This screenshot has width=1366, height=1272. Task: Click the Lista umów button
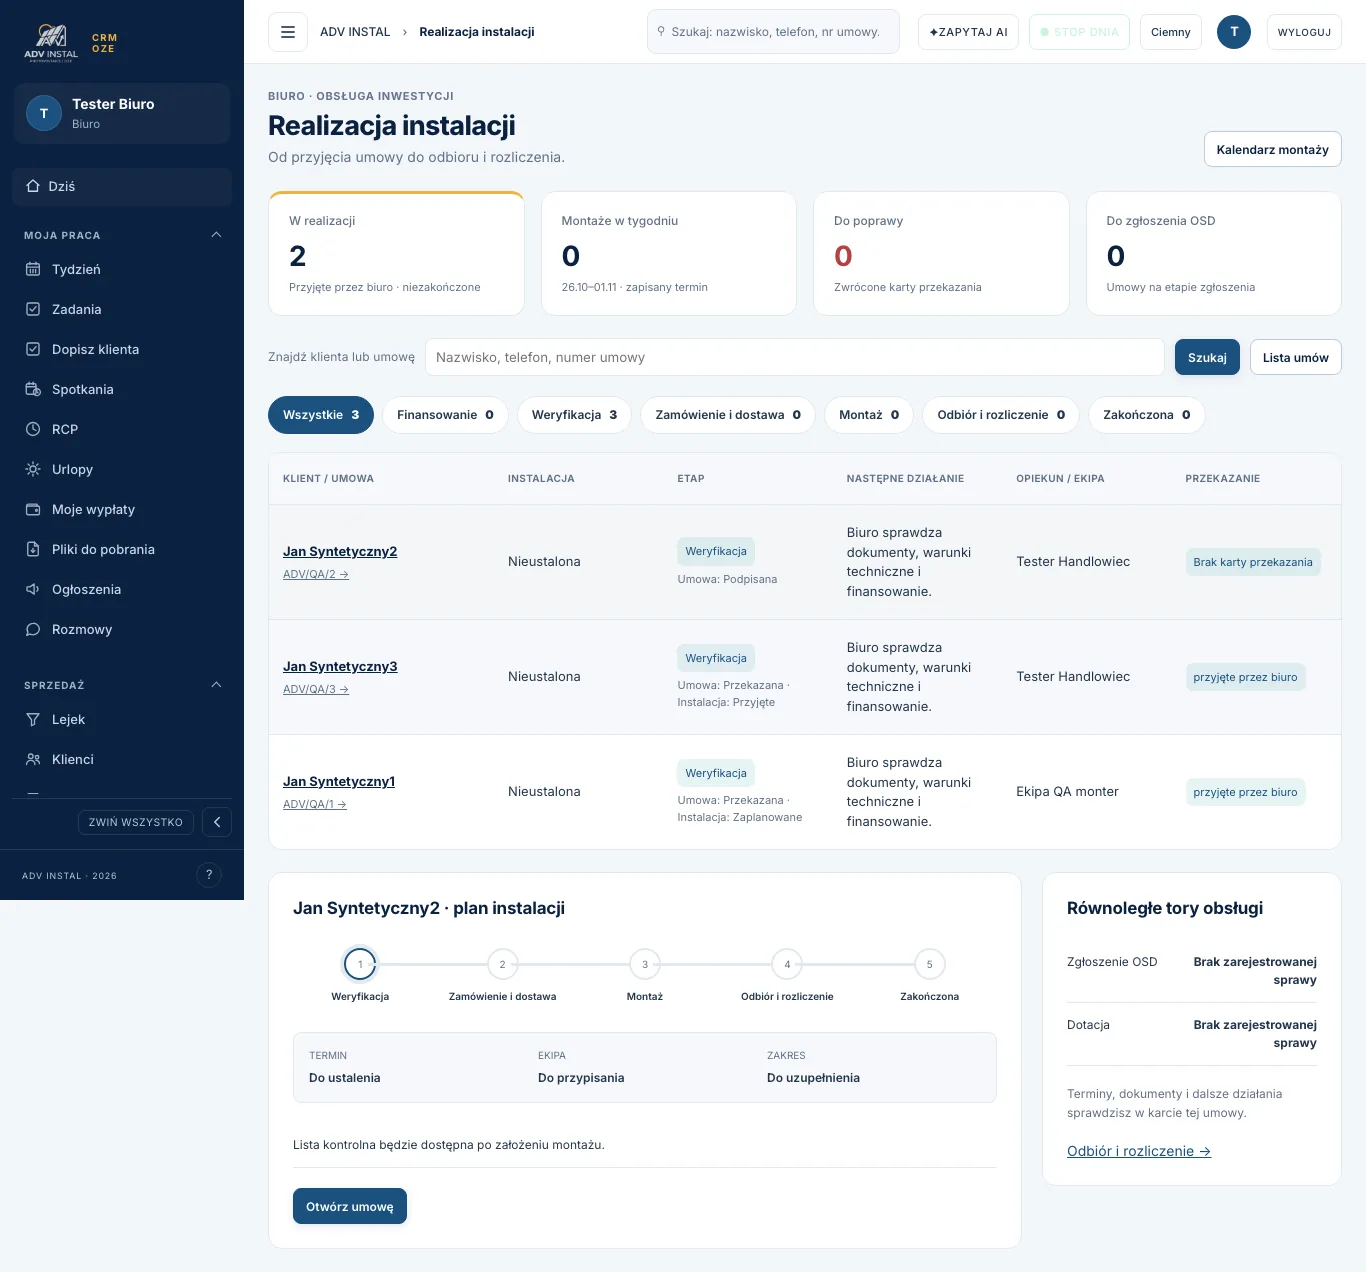click(1296, 357)
